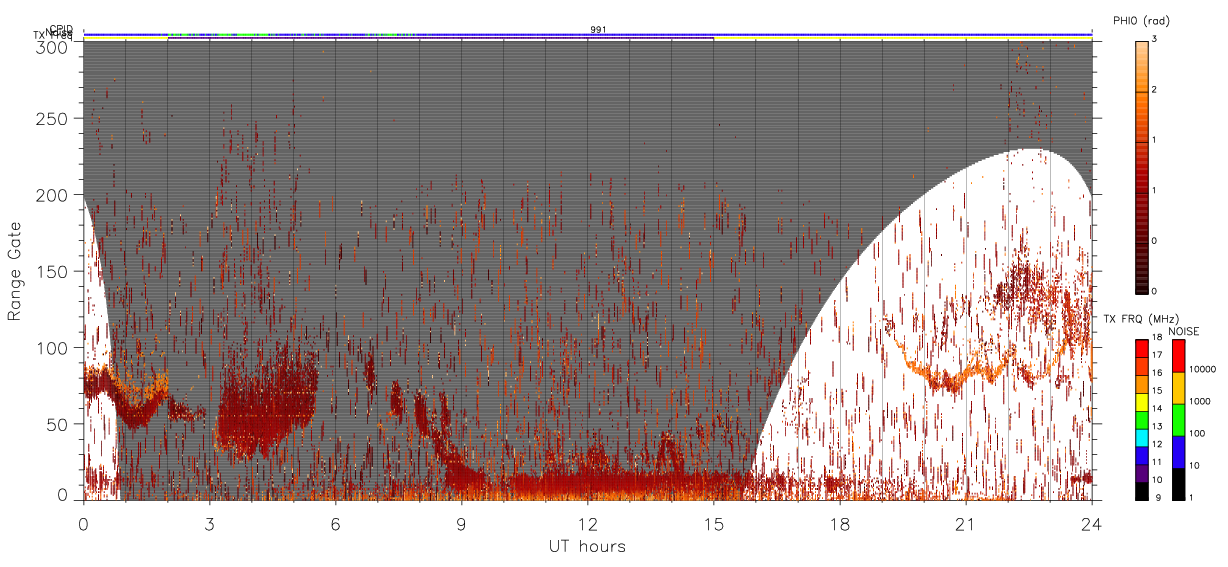Click the red 17-18 MHz TX FRQ swatch
The width and height of the screenshot is (1228, 567).
[x=1141, y=349]
